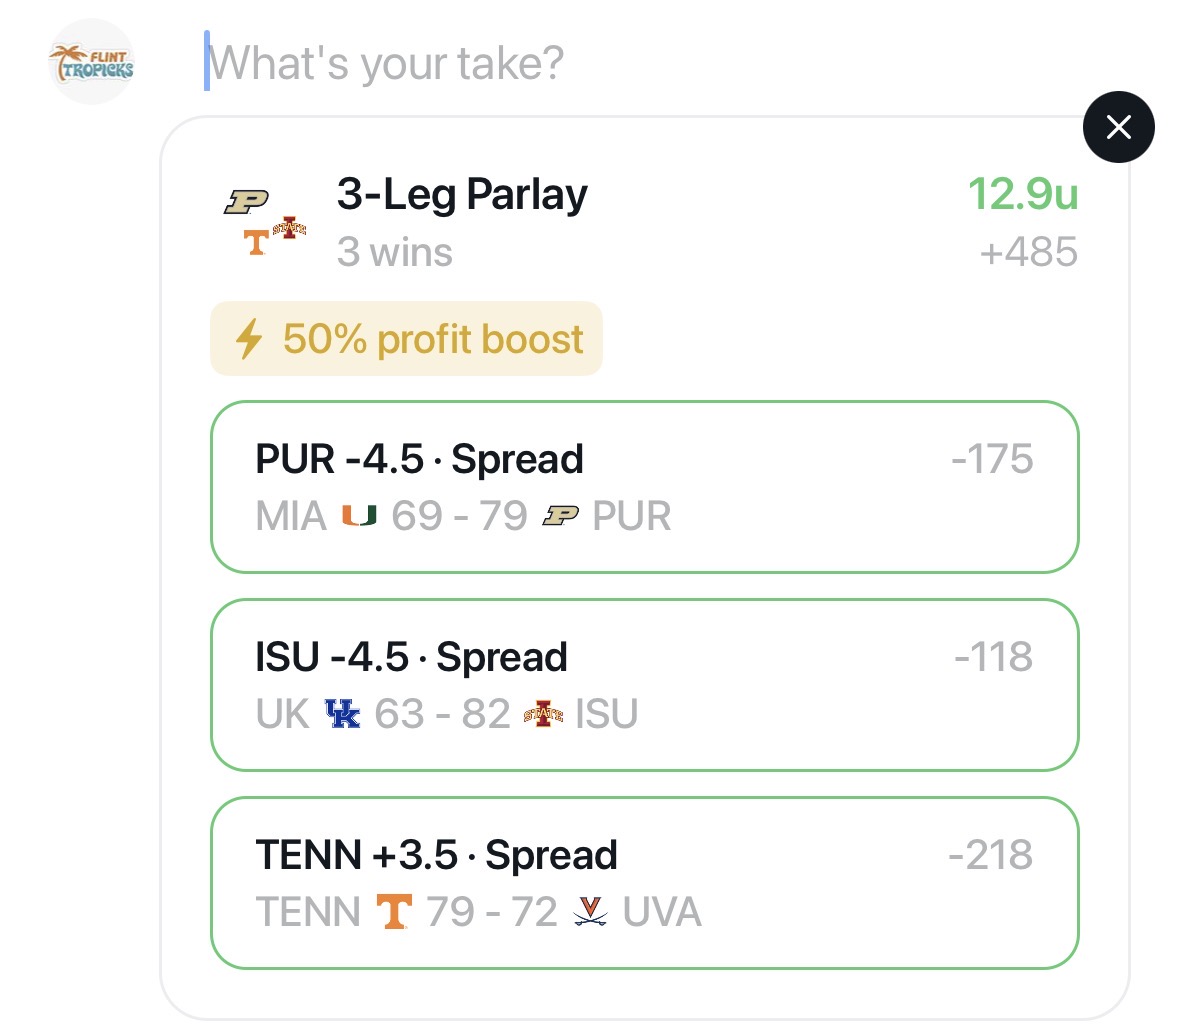
Task: Type in the "What's your take?" field
Action: 600,62
